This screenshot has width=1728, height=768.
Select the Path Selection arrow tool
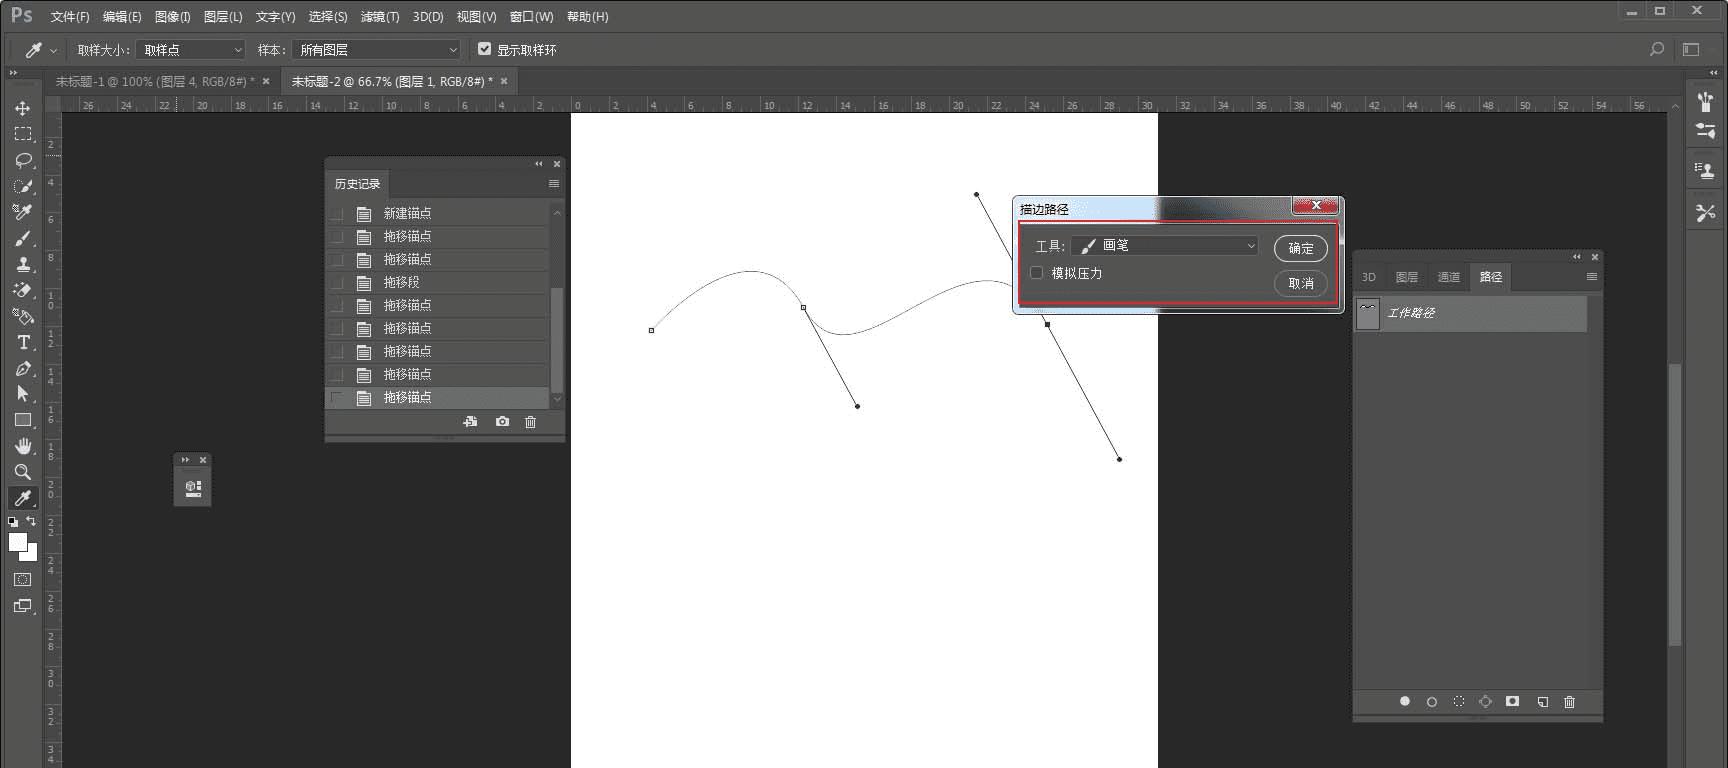[23, 394]
